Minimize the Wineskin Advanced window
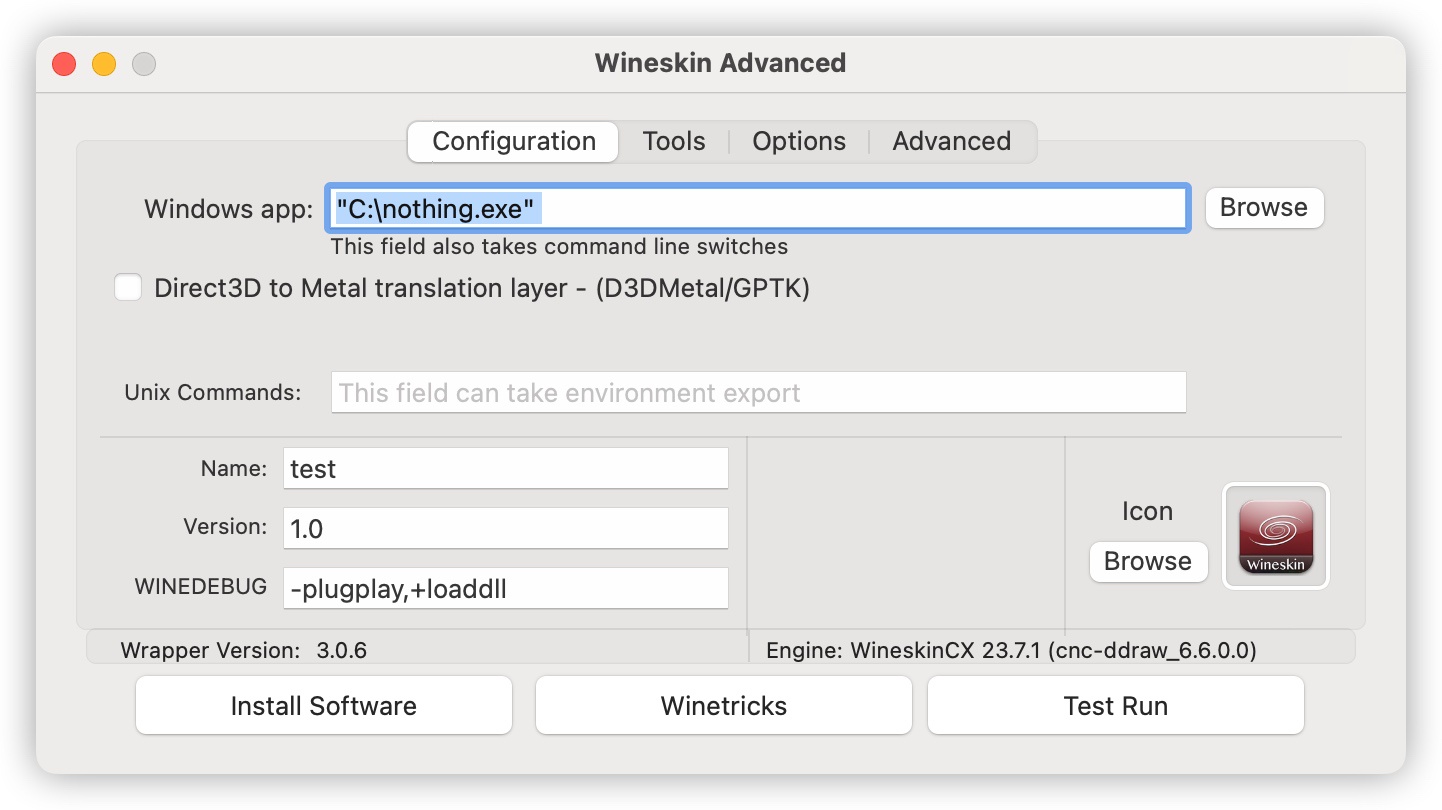 pos(103,63)
